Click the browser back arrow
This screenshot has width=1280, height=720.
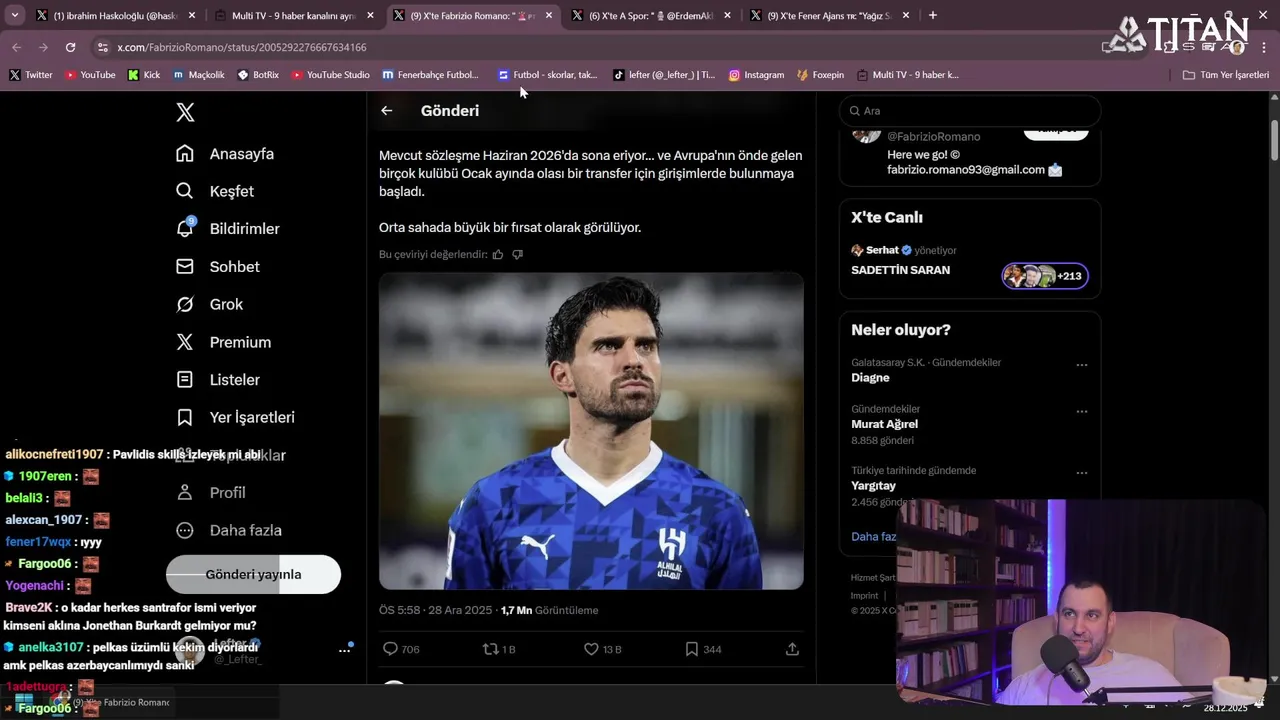tap(17, 47)
